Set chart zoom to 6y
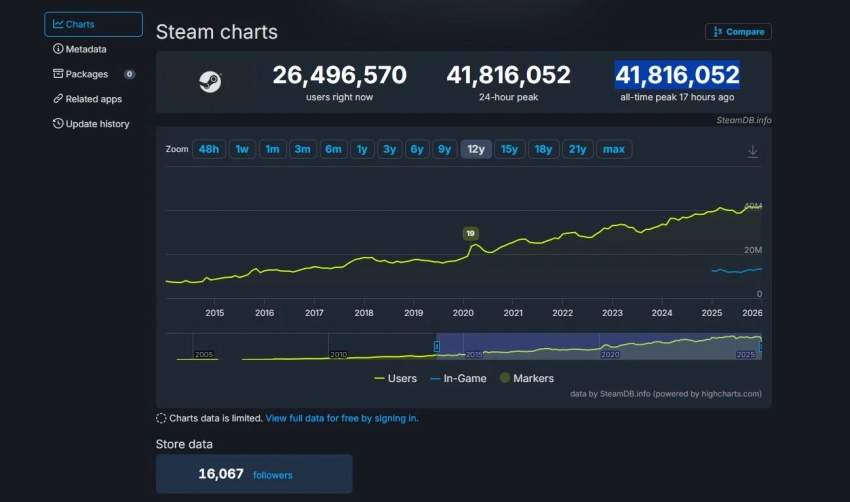The width and height of the screenshot is (850, 502). pos(417,149)
